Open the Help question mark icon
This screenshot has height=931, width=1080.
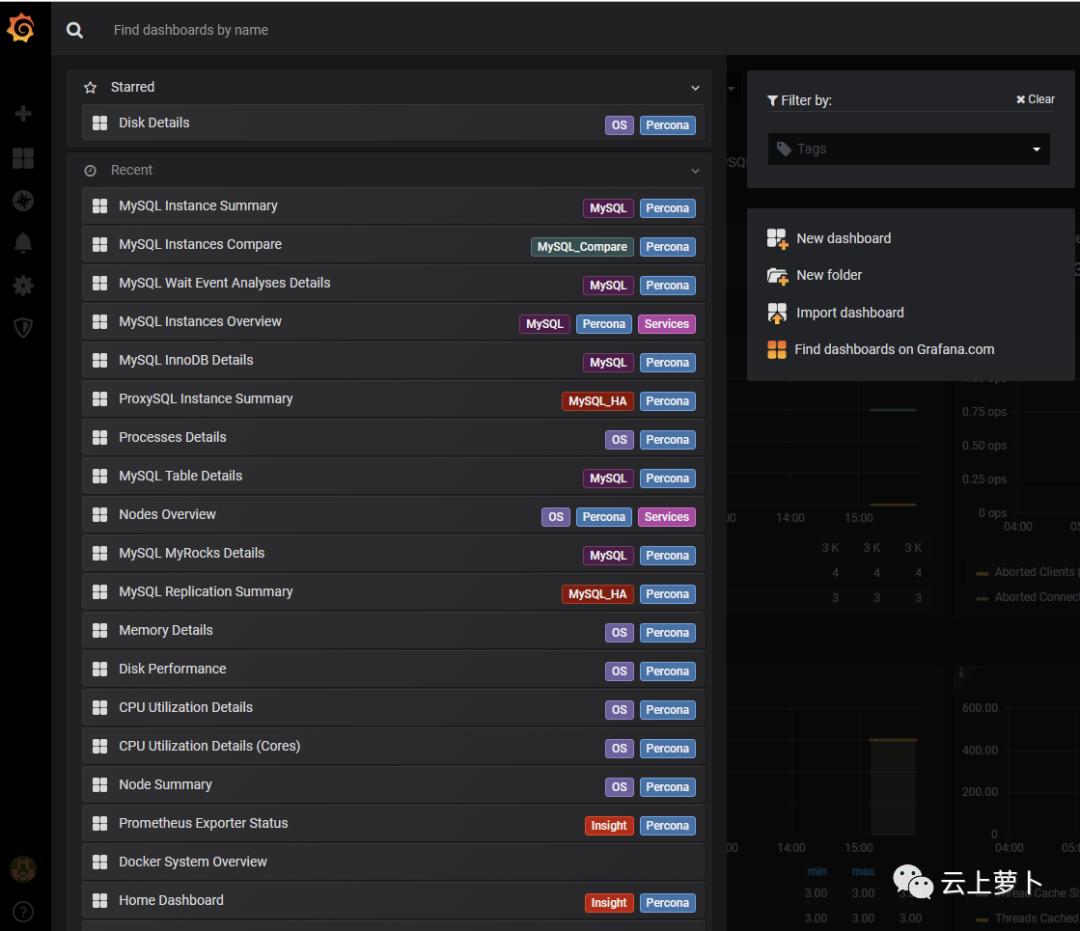(23, 912)
